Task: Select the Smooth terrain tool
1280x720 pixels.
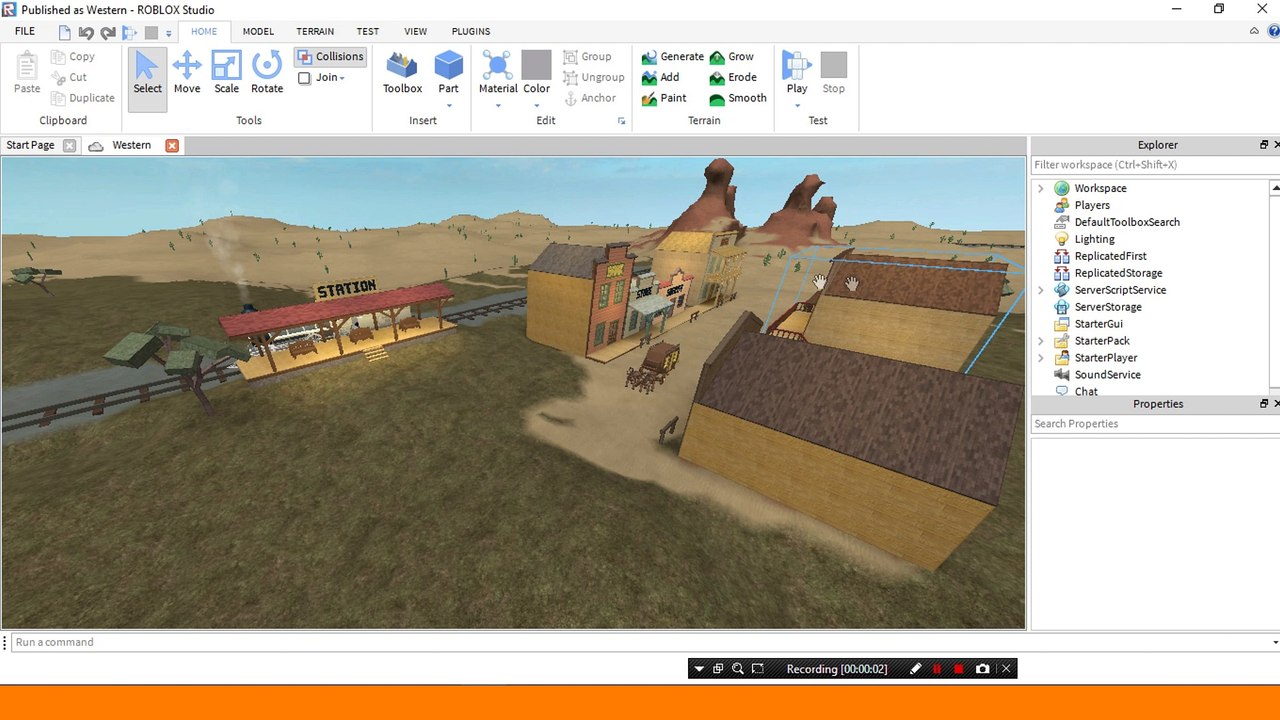Action: (738, 98)
